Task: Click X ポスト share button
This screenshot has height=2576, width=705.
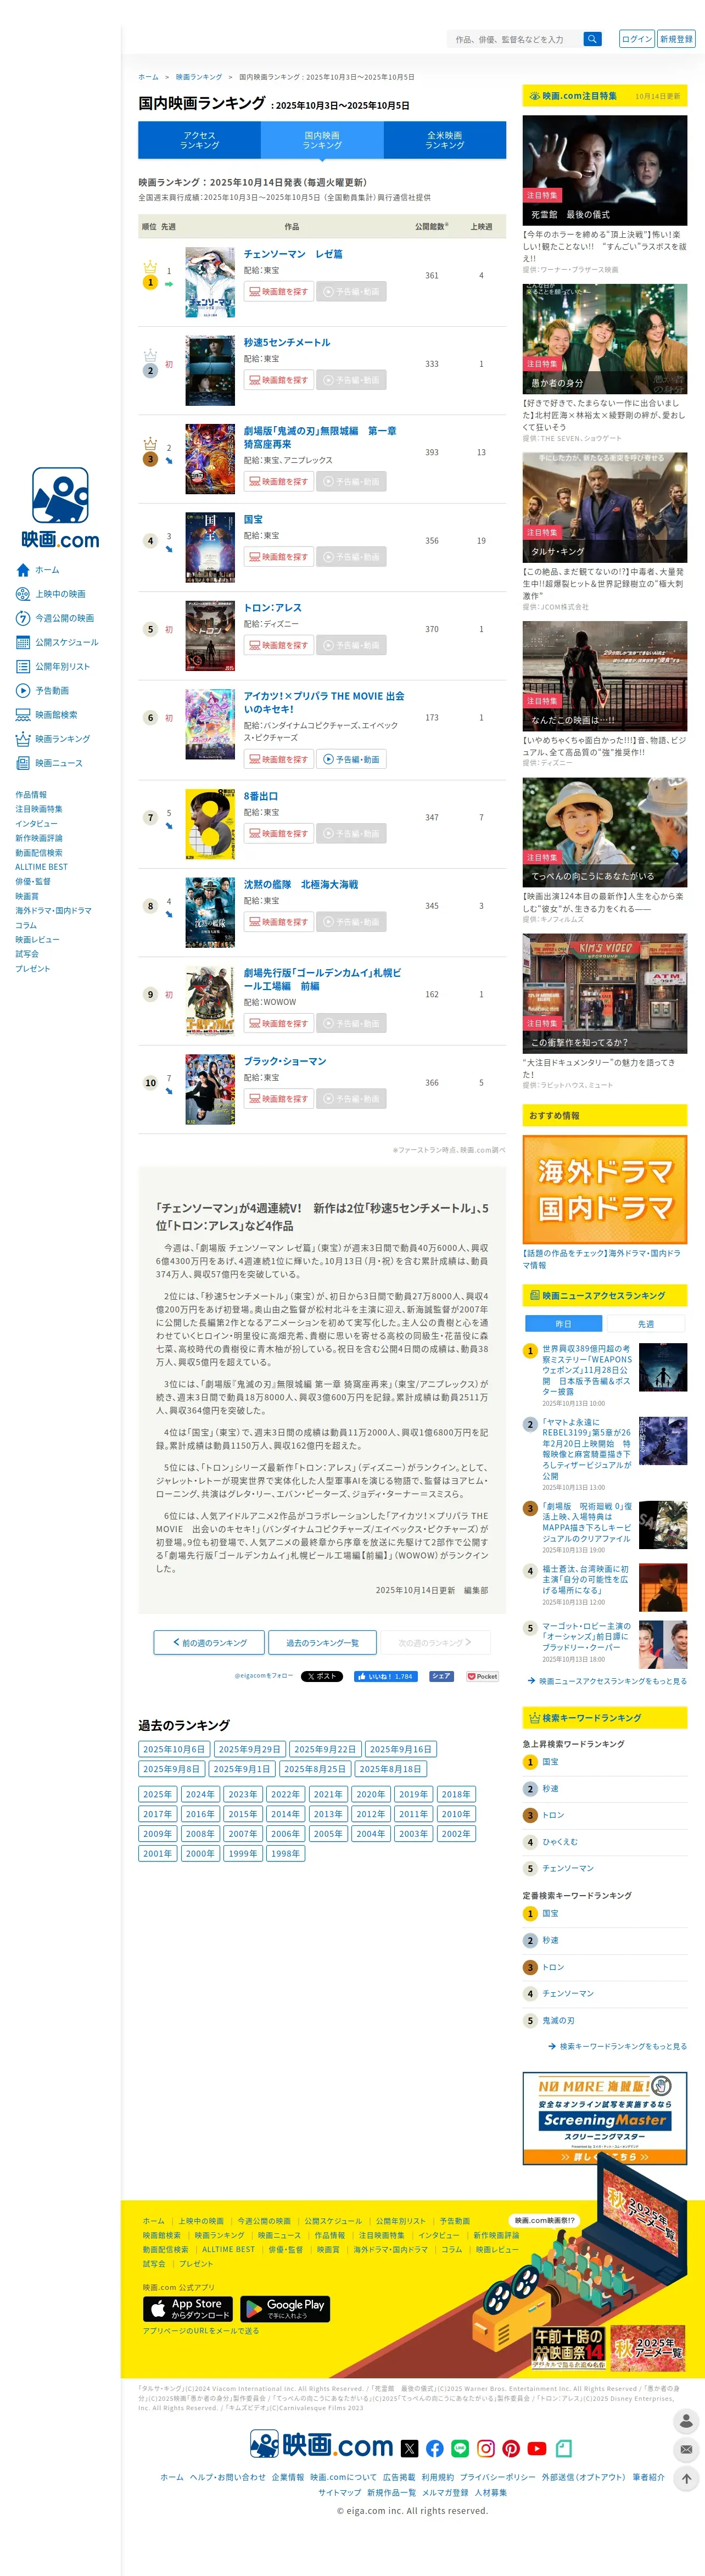Action: pyautogui.click(x=322, y=1677)
